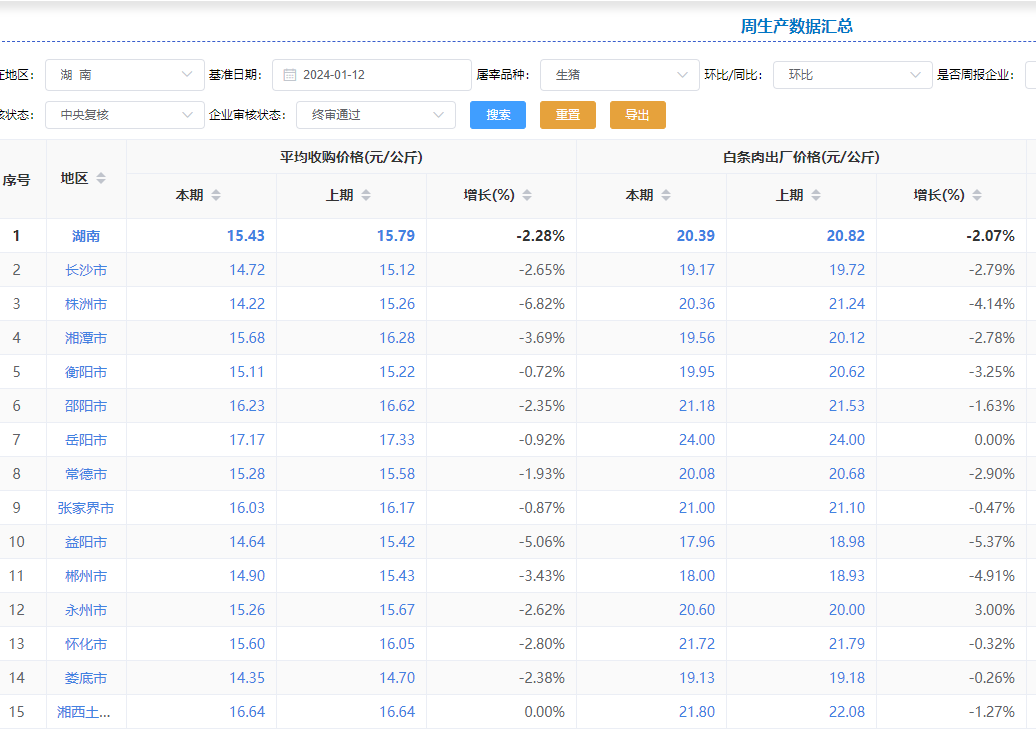
Task: Sort by 地区 column arrows
Action: (x=100, y=178)
